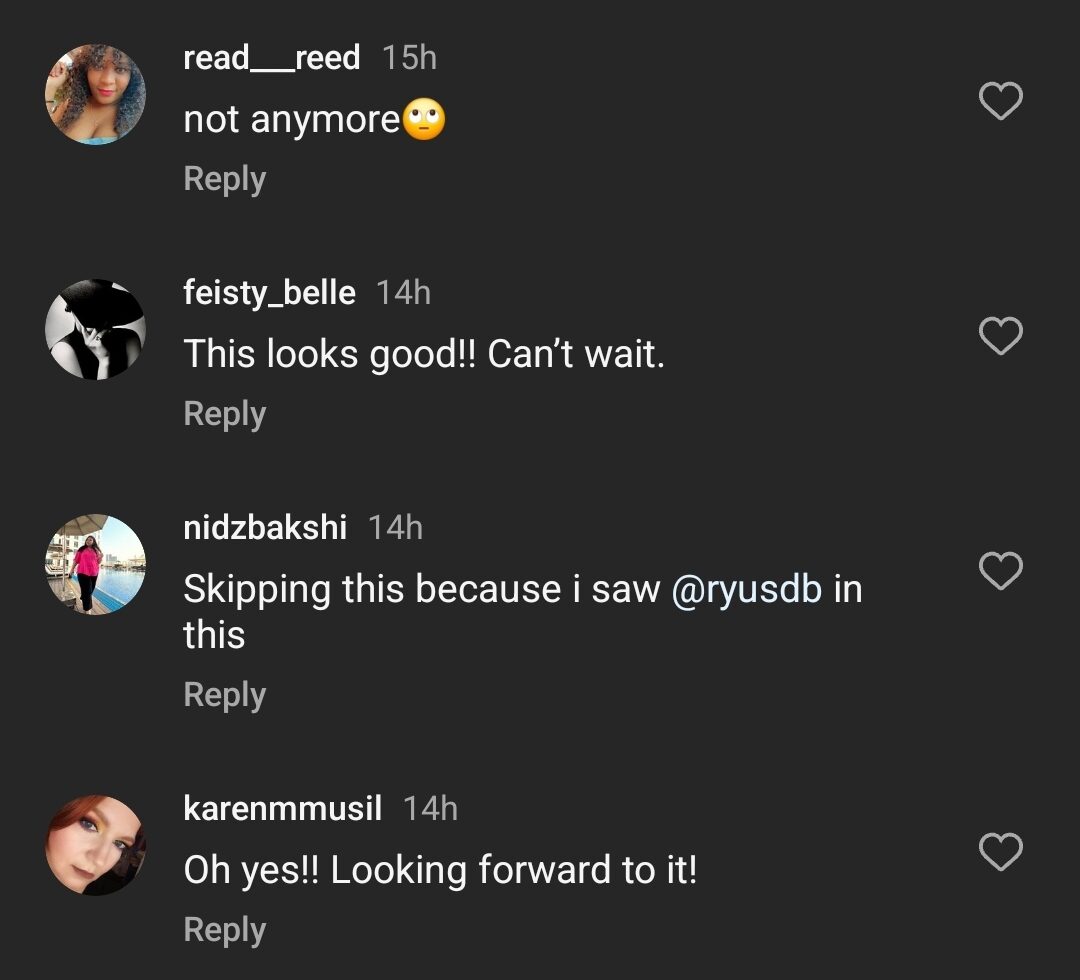Reply to read___reed's comment
This screenshot has height=980, width=1080.
(224, 179)
